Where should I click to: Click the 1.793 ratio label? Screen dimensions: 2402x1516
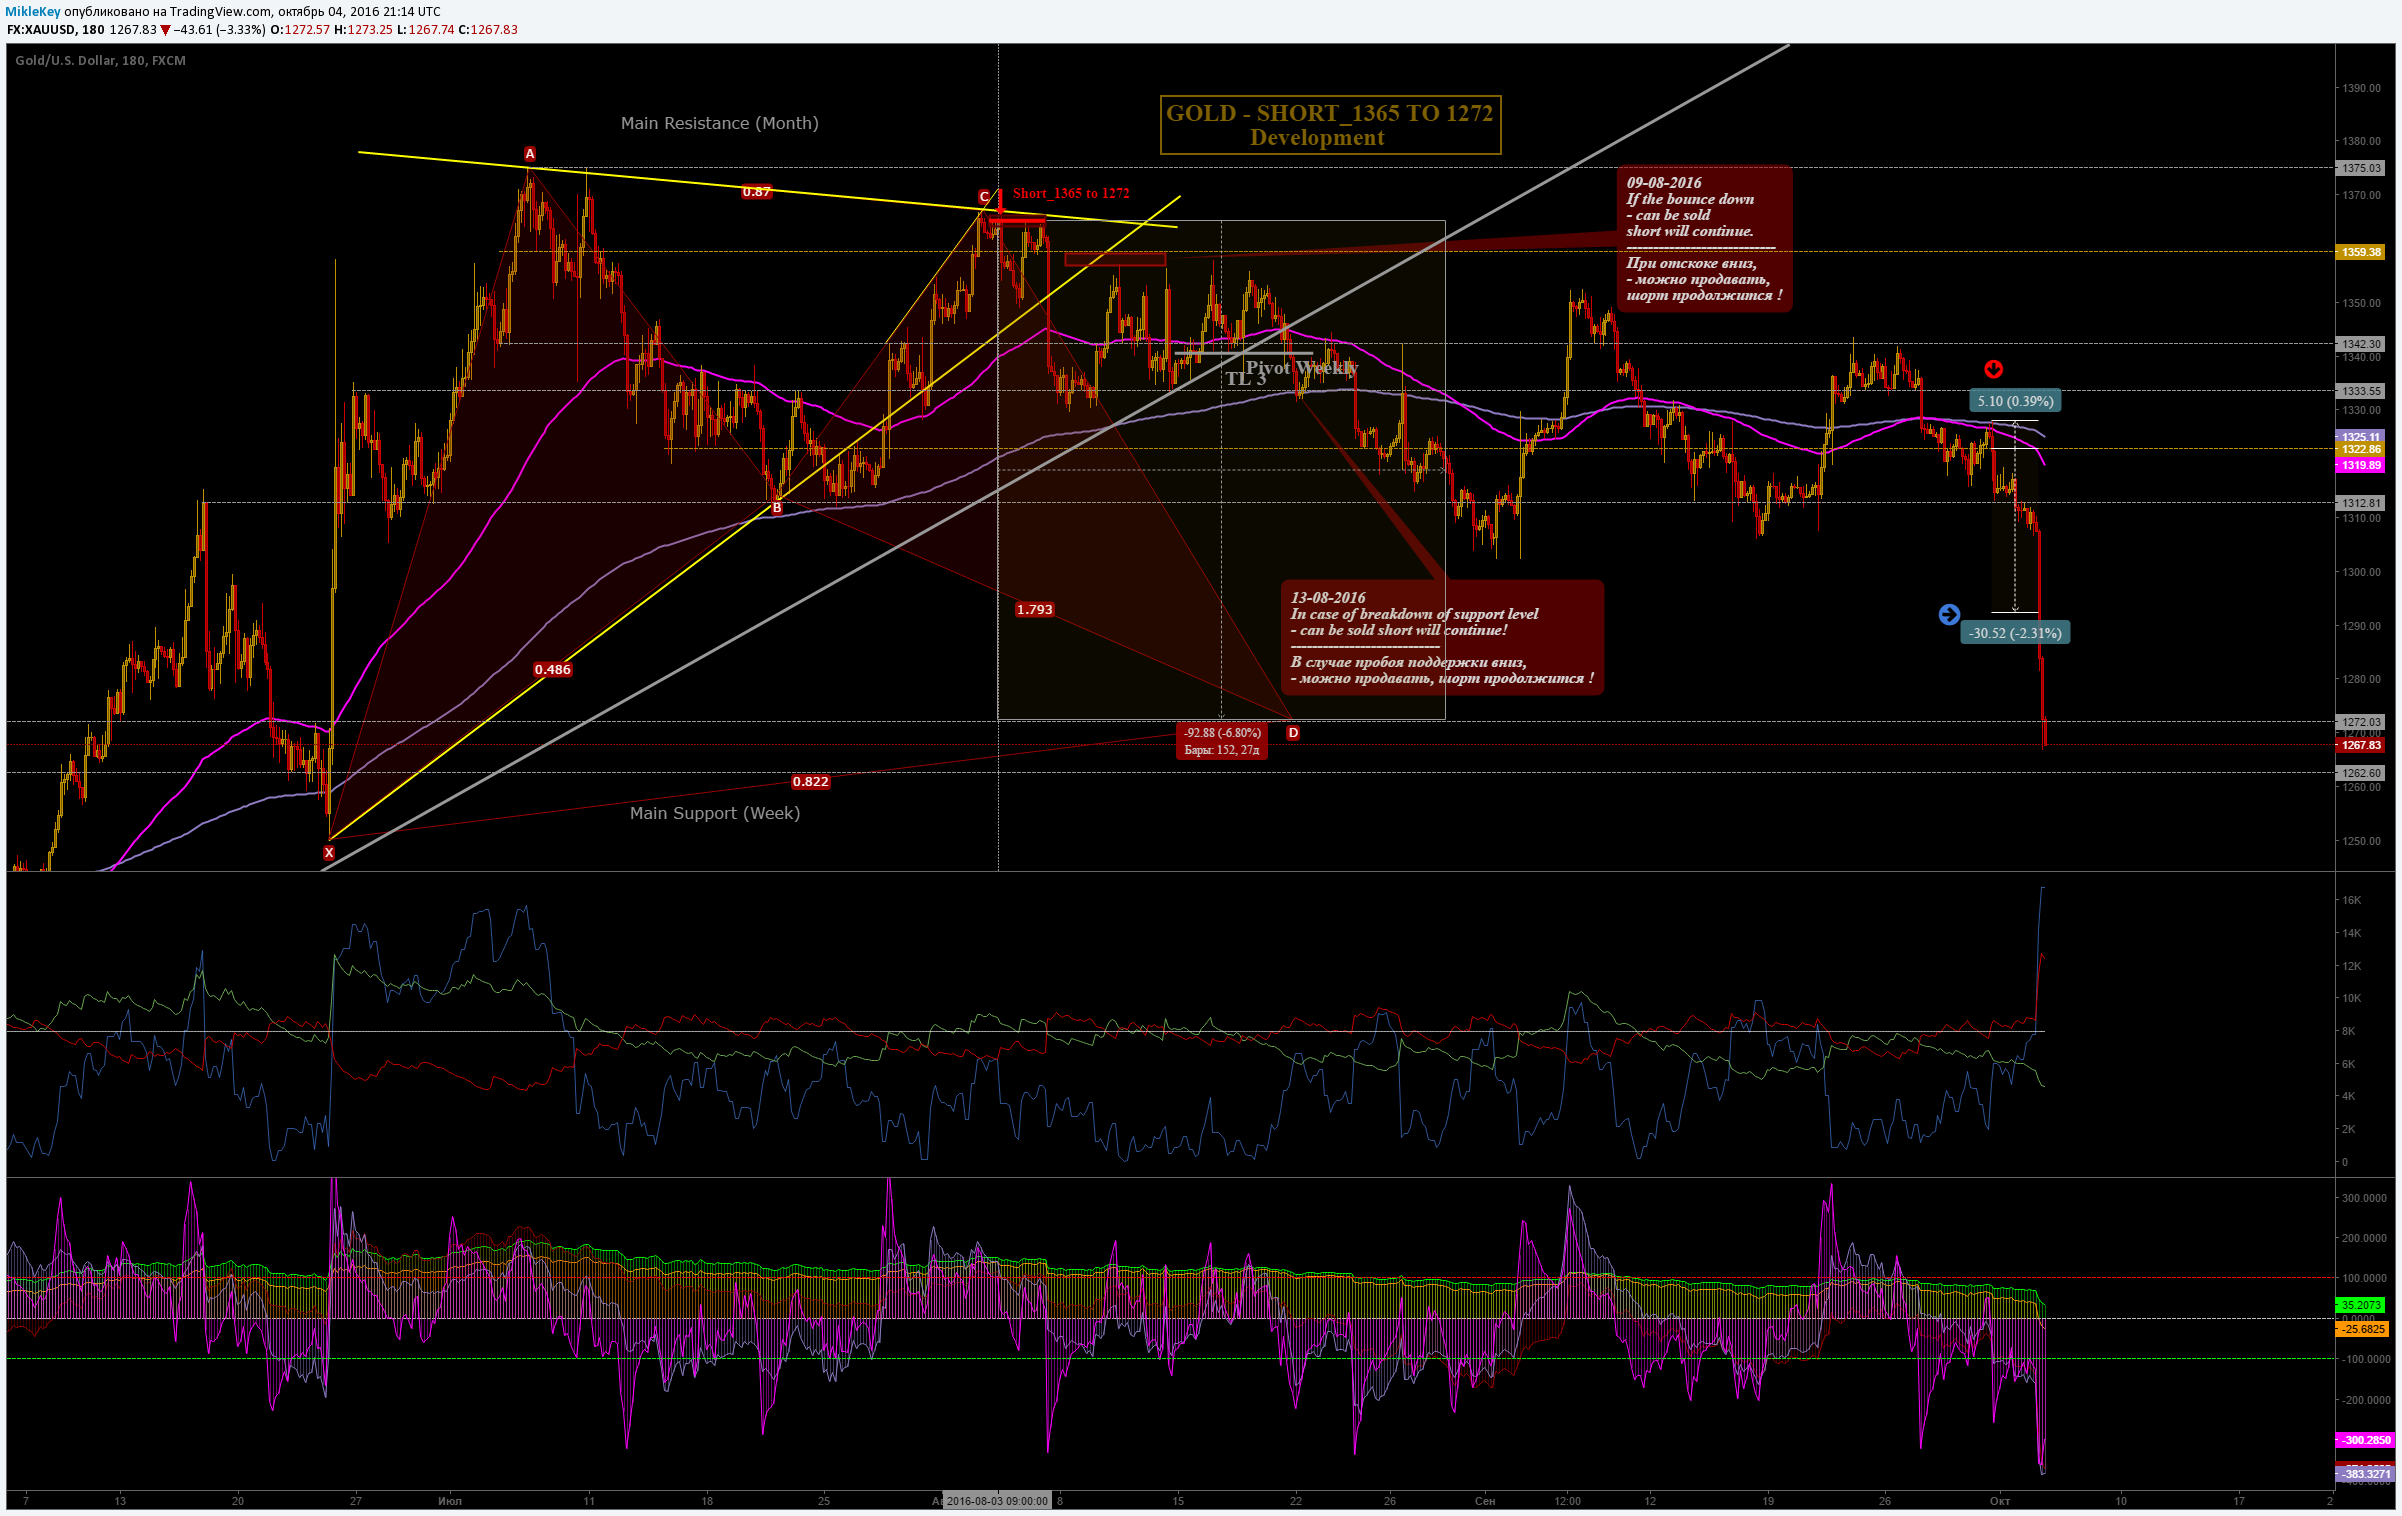tap(1035, 610)
